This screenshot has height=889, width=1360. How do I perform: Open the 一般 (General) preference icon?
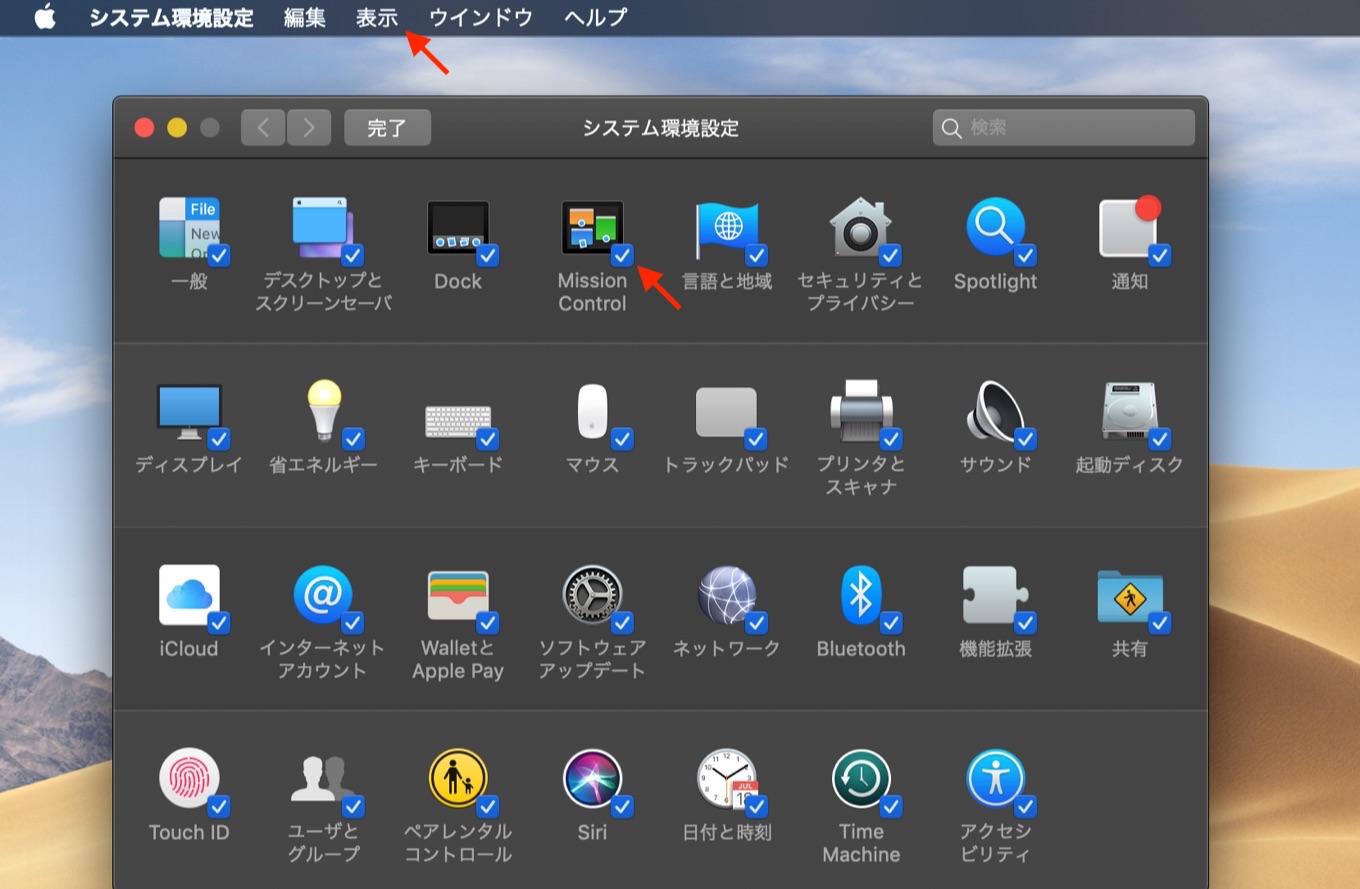click(x=189, y=227)
